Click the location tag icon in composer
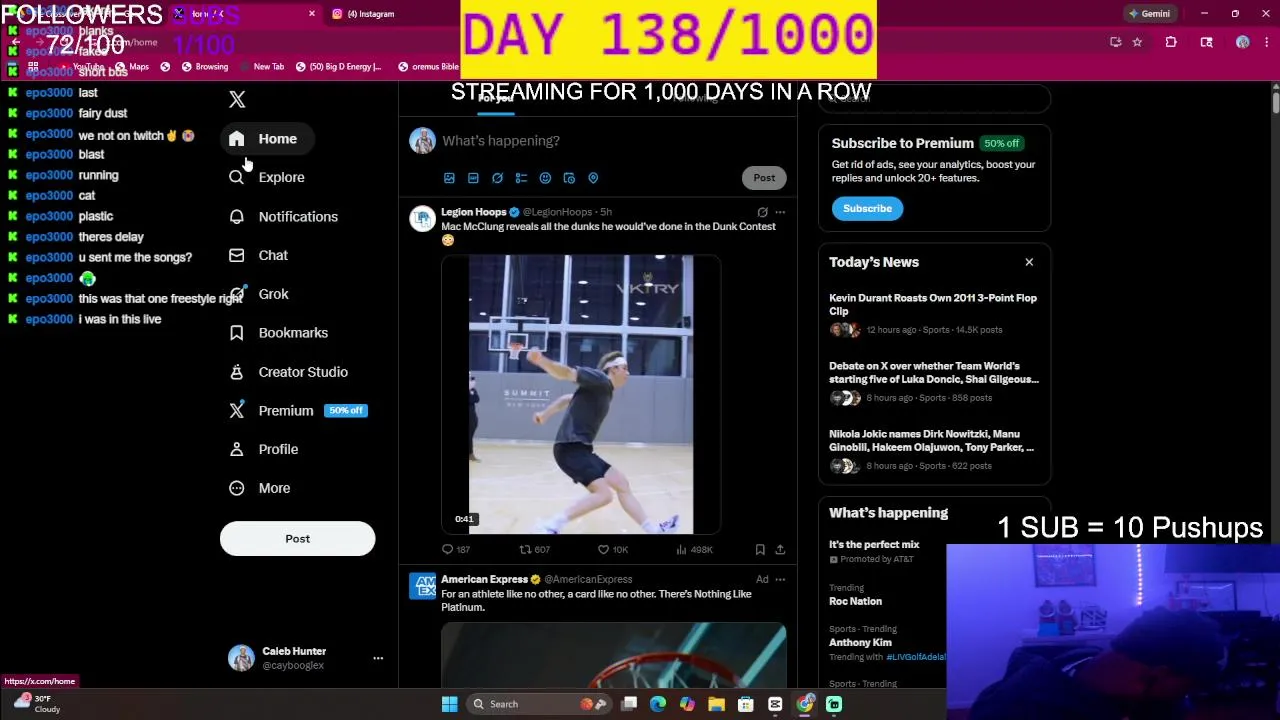Viewport: 1280px width, 720px height. point(593,178)
